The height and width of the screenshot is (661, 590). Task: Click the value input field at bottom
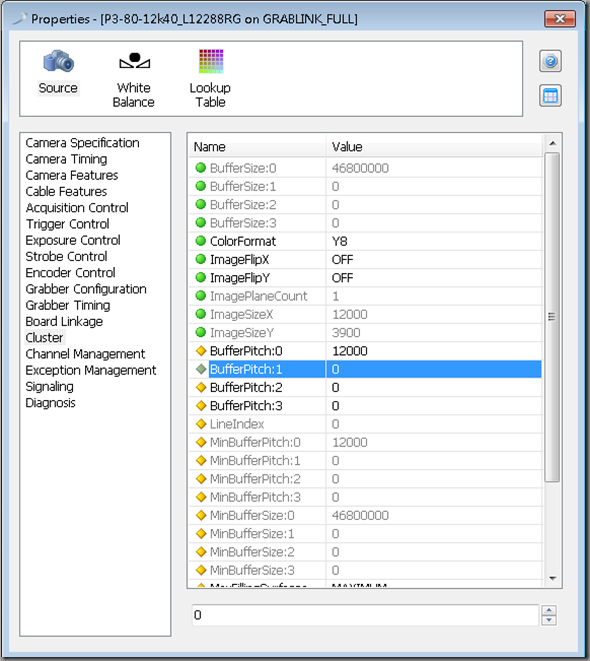point(365,615)
